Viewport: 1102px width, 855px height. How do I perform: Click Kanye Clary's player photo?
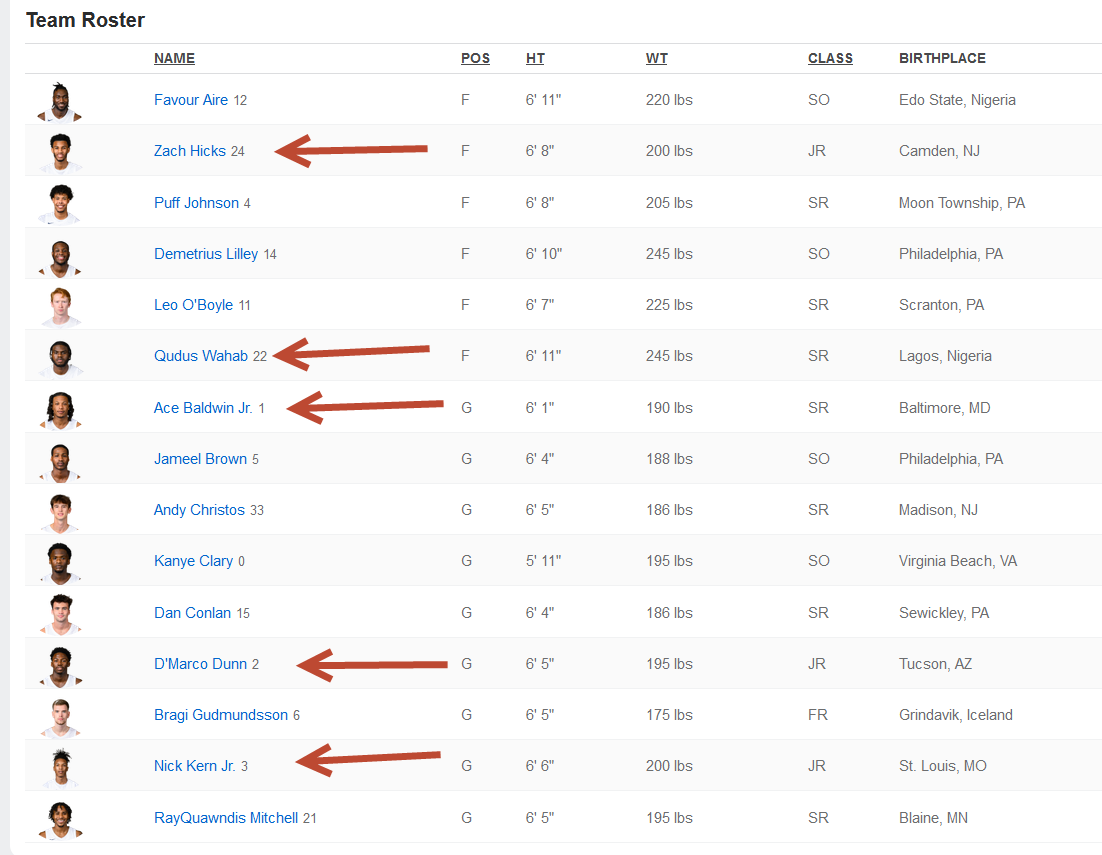tap(60, 562)
